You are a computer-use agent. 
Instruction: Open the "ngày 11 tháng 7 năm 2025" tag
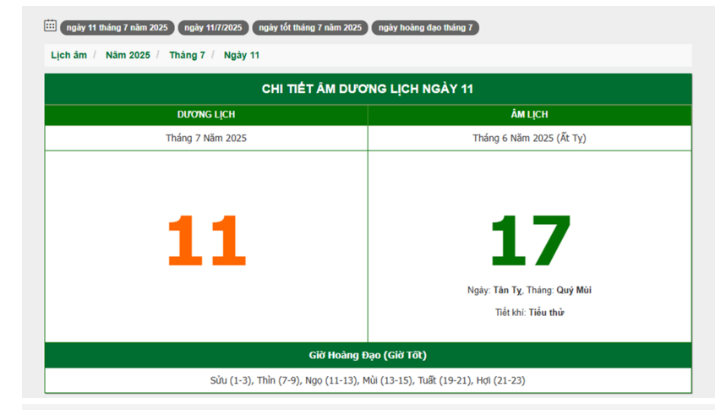(x=117, y=28)
